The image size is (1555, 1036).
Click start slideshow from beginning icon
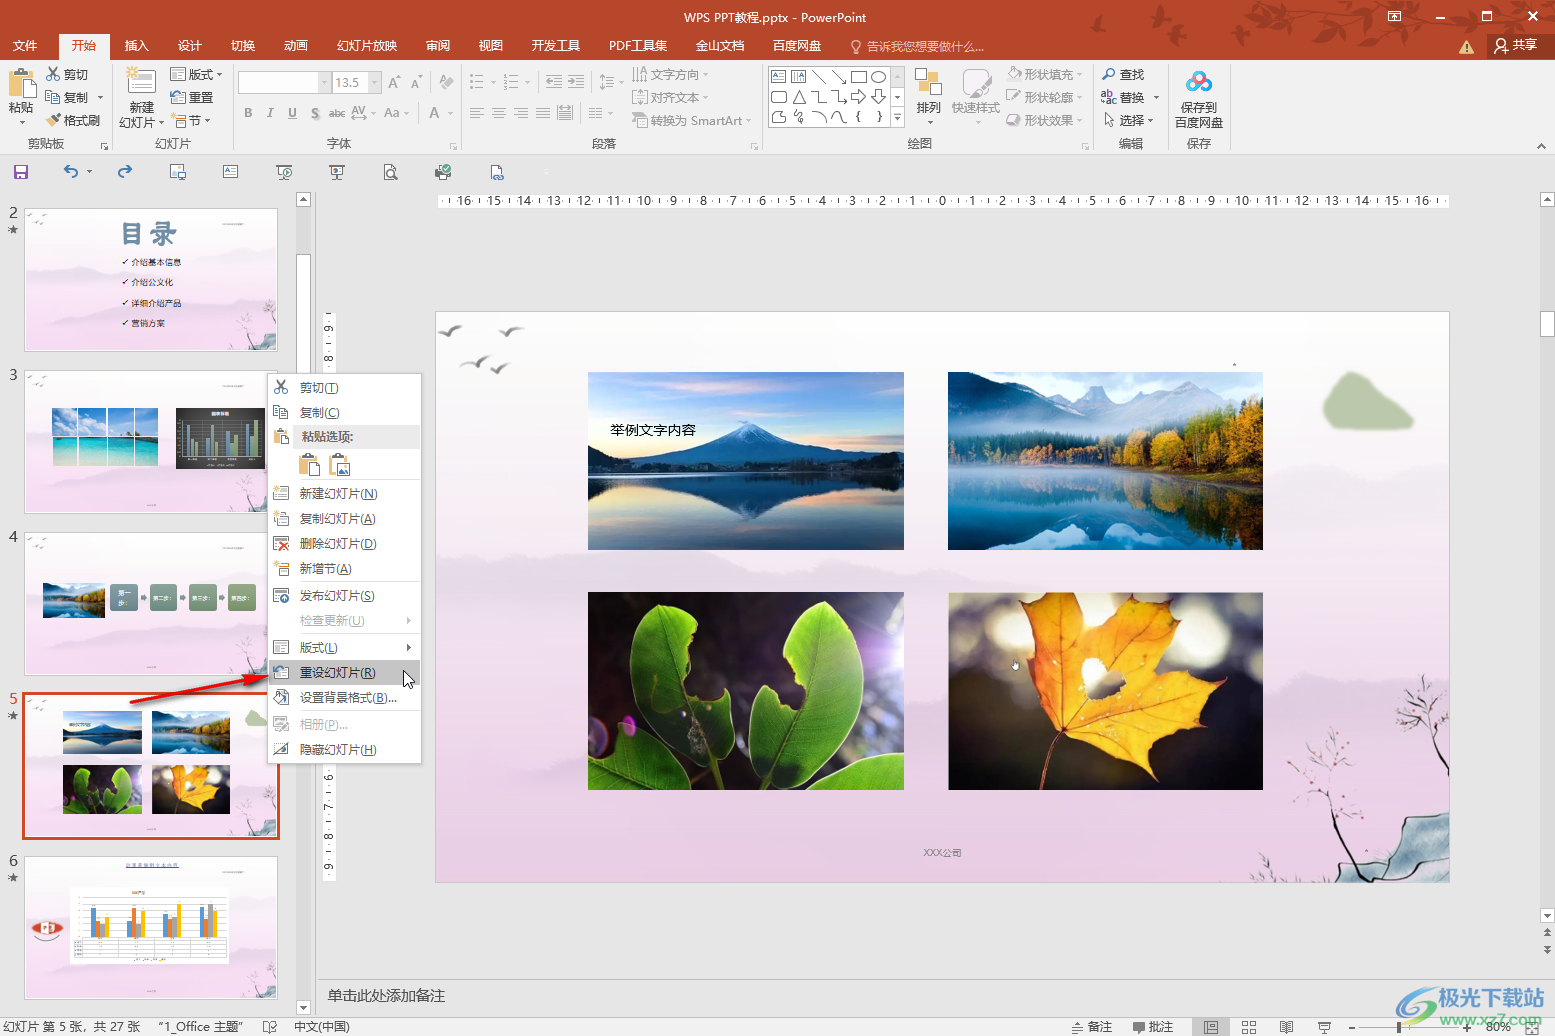(284, 172)
